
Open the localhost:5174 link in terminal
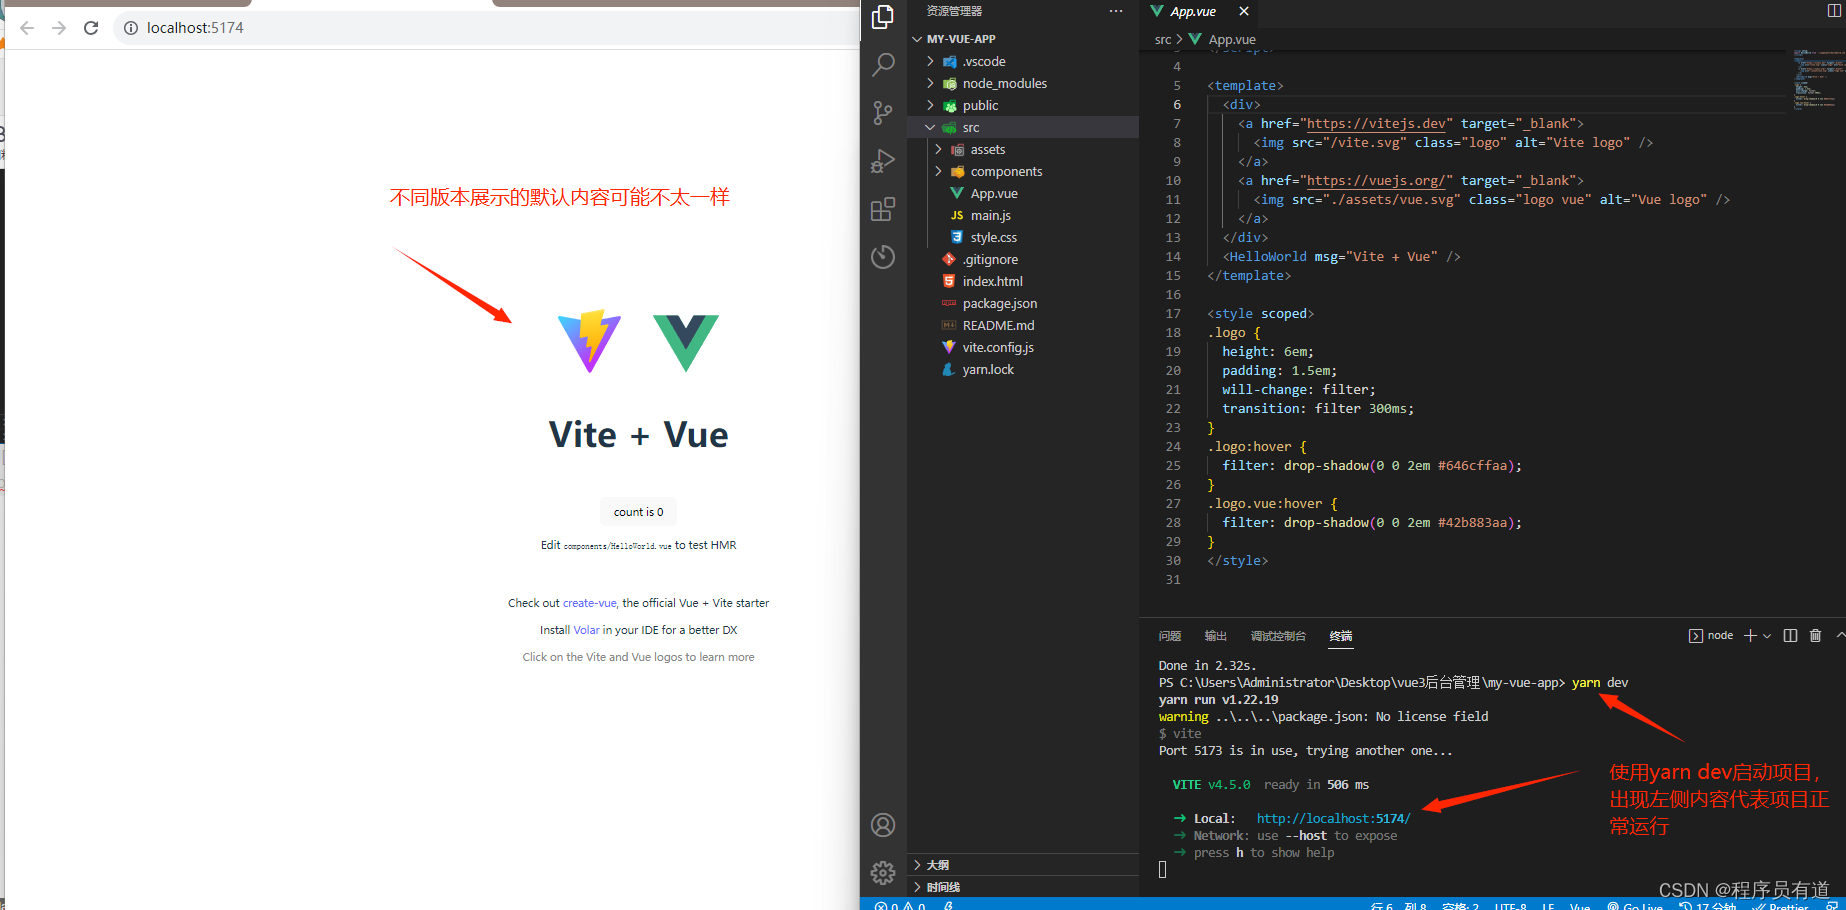[x=1333, y=818]
